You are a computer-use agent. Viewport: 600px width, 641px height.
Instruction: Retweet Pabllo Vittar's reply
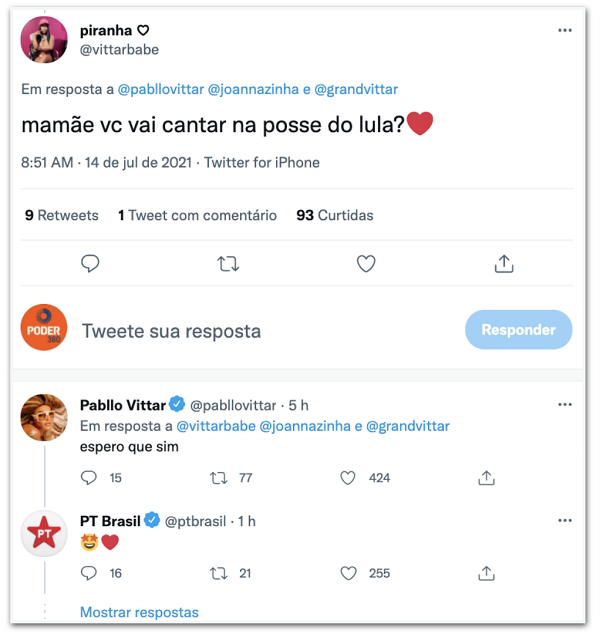(219, 478)
